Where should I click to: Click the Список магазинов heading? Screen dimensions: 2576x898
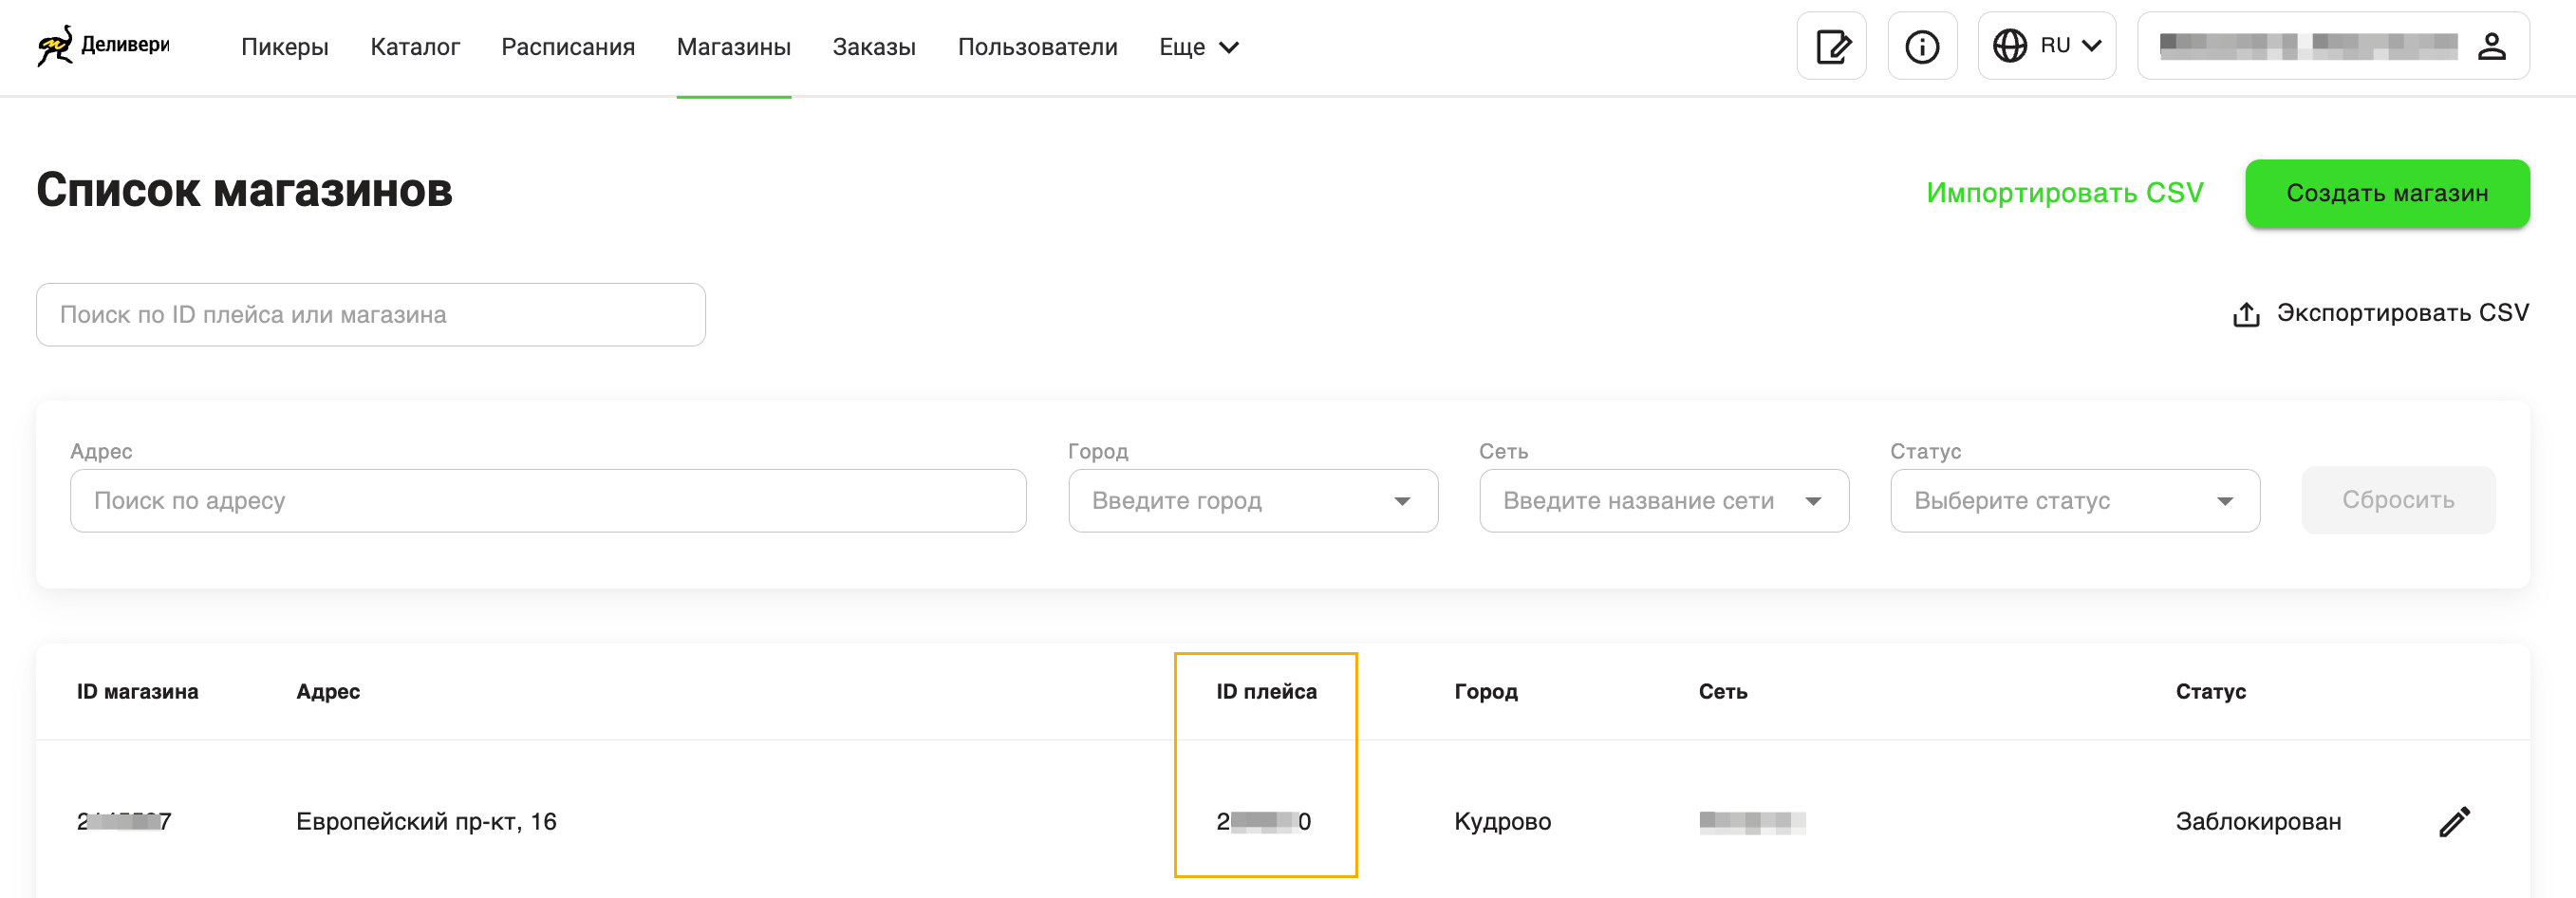point(244,190)
